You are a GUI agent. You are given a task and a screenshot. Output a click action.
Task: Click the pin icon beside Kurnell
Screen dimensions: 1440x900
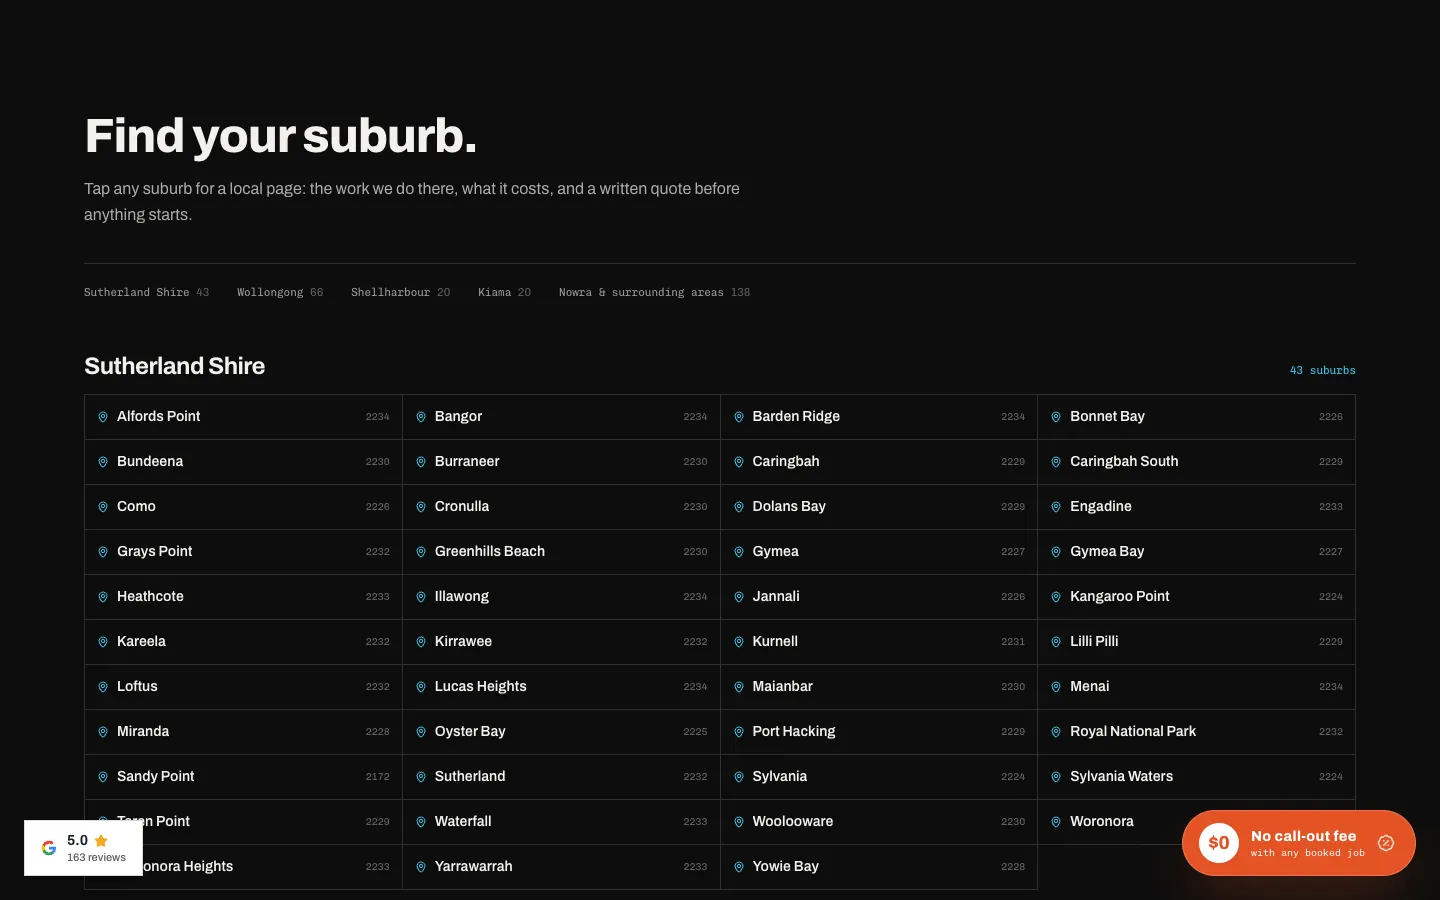click(739, 642)
